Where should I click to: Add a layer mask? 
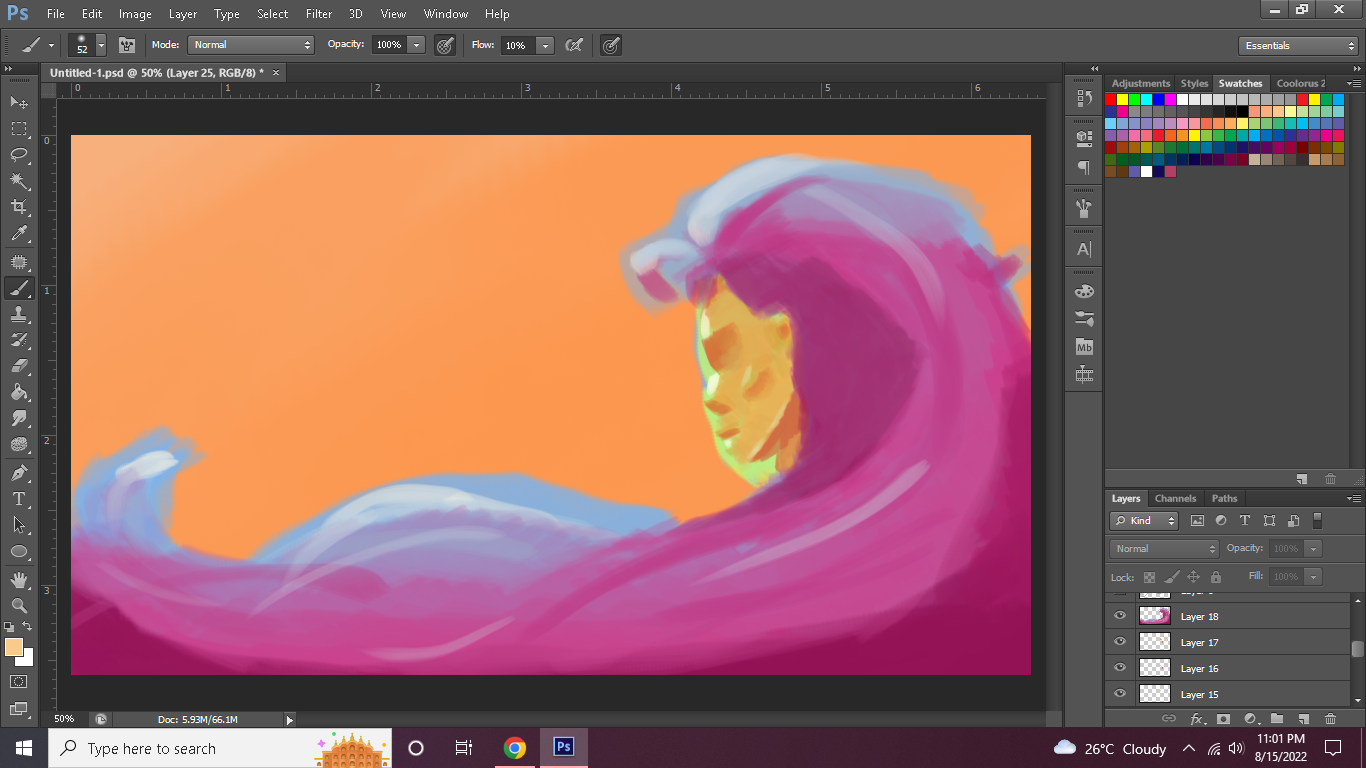click(x=1223, y=718)
